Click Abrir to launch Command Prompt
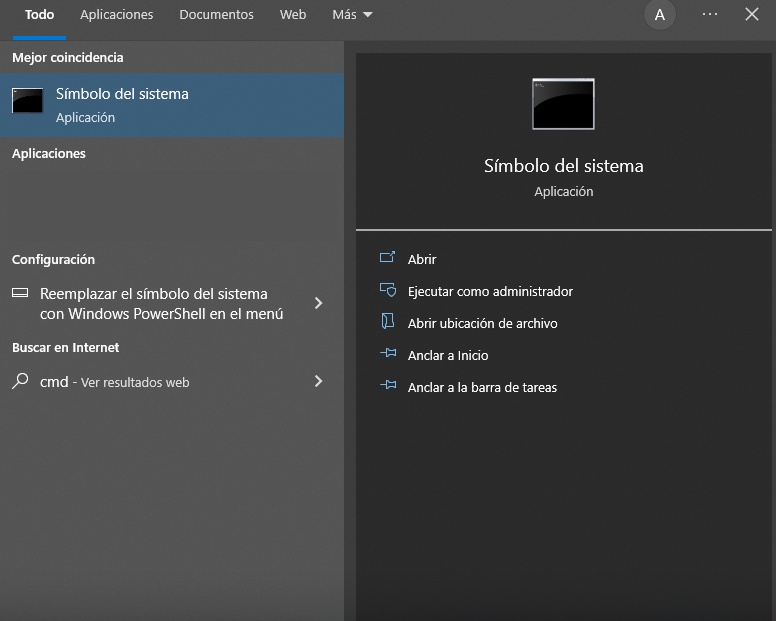This screenshot has height=621, width=776. (x=422, y=259)
